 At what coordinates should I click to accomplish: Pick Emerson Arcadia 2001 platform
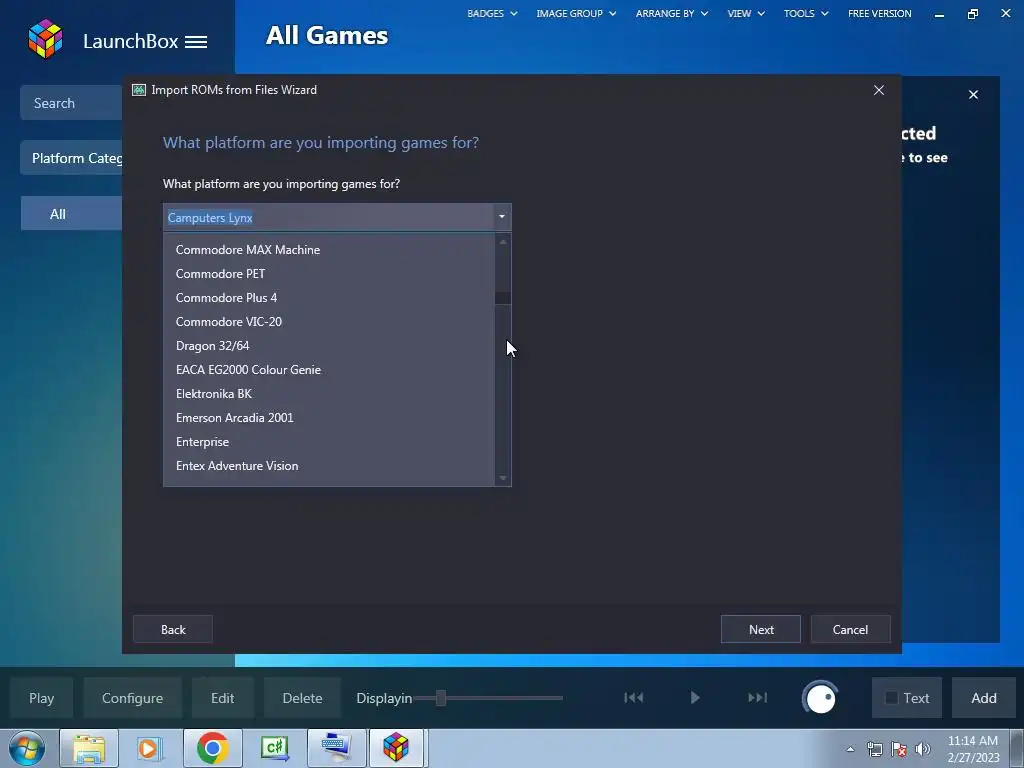(329, 418)
